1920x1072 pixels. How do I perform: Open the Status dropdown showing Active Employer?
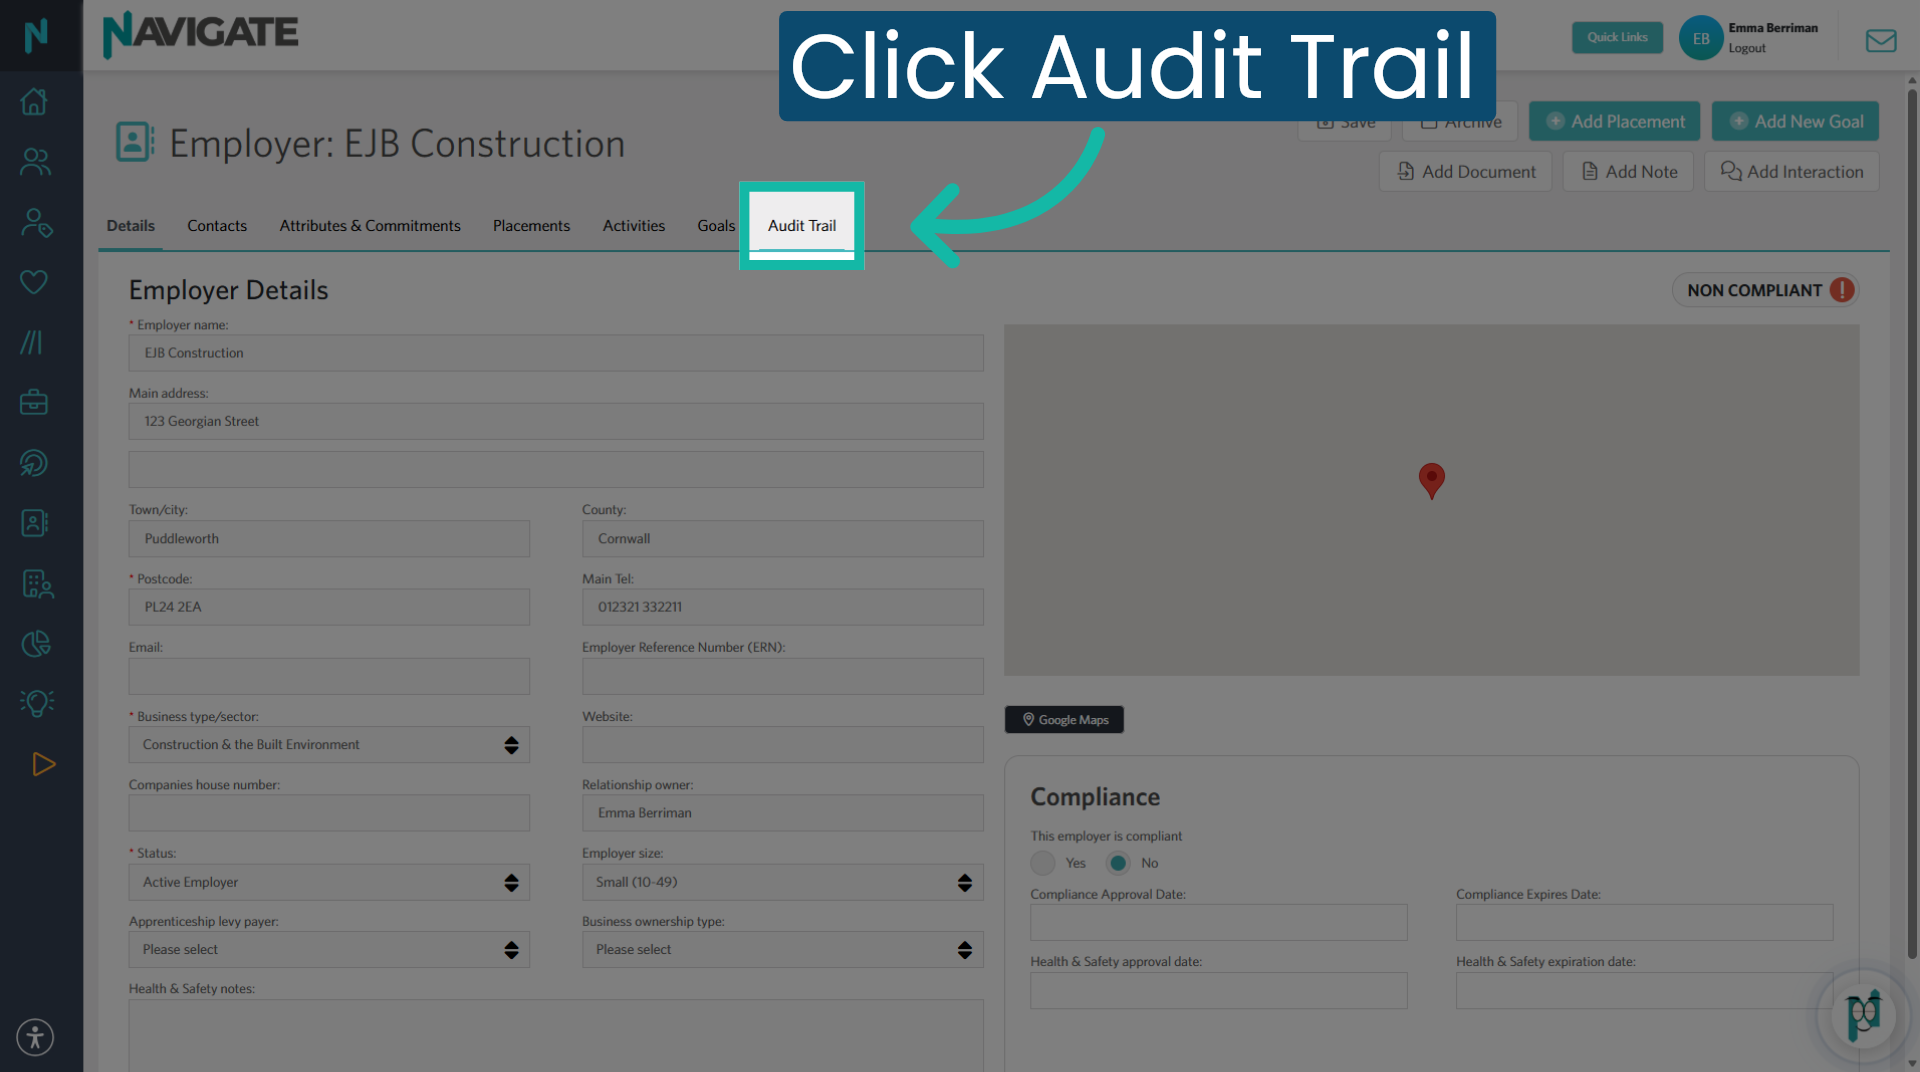click(x=329, y=882)
